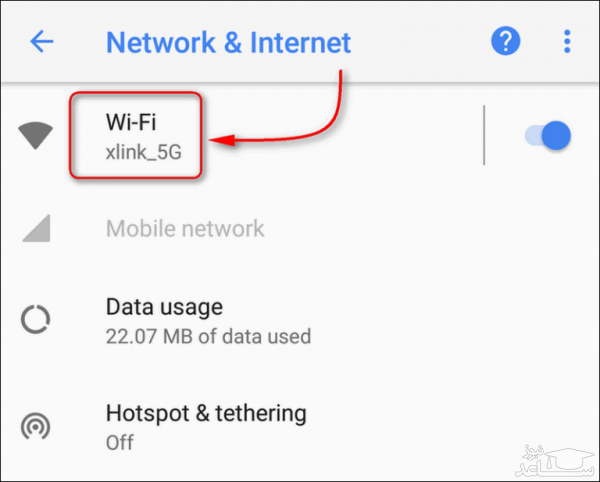The image size is (600, 482).
Task: Tap the 22.07 MB of data used text
Action: [209, 337]
